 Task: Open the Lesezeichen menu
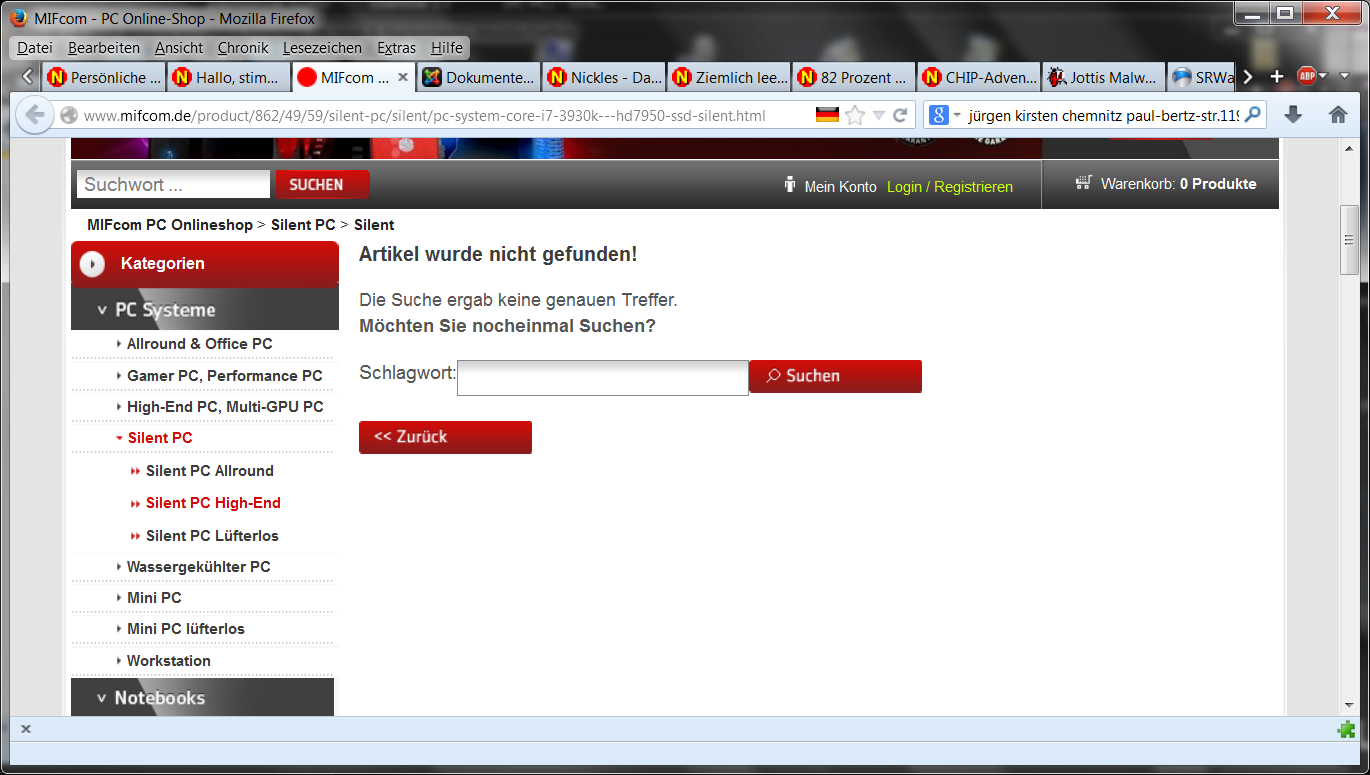tap(322, 47)
